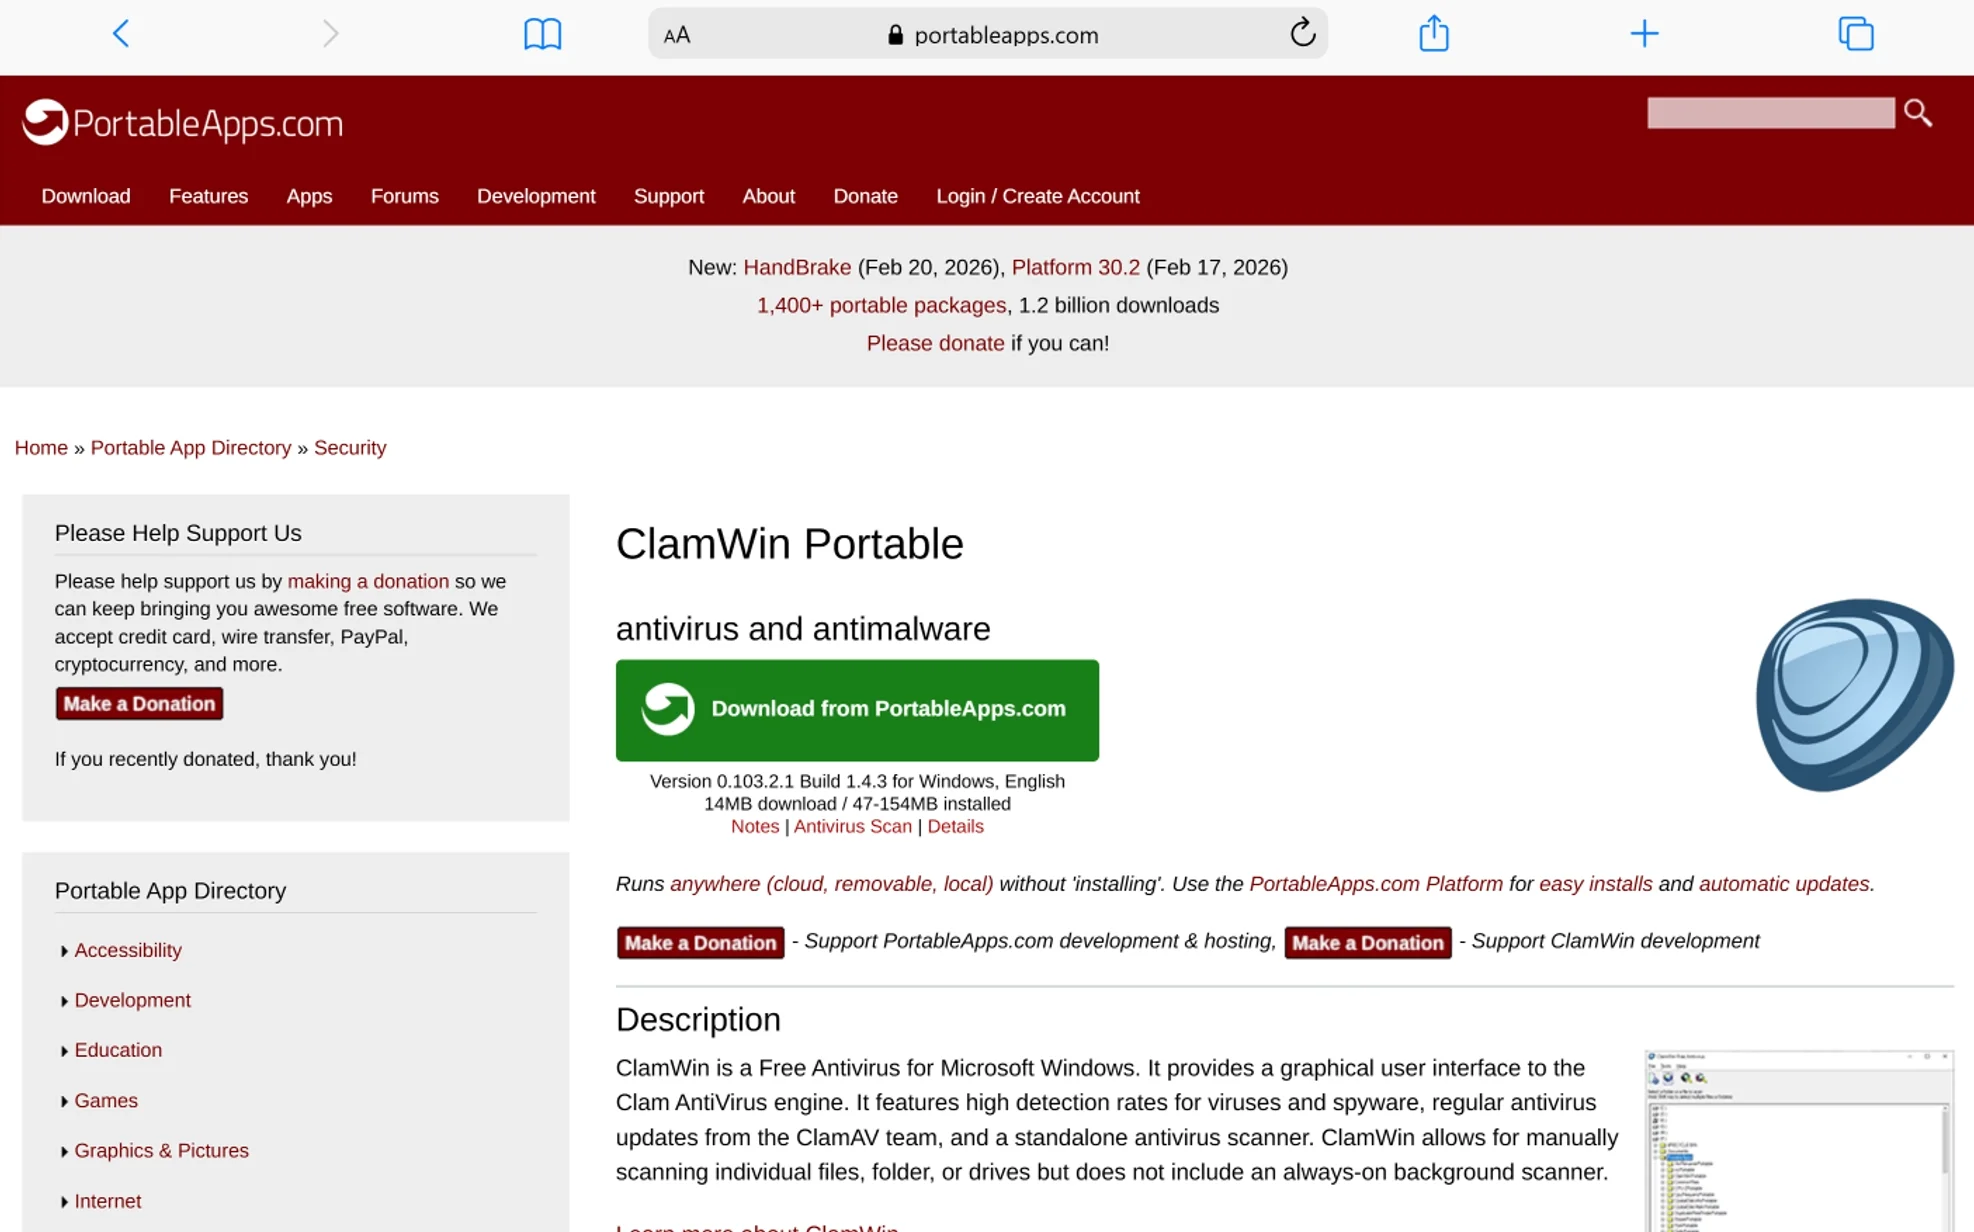This screenshot has height=1232, width=1974.
Task: Go to Home breadcrumb
Action: point(41,447)
